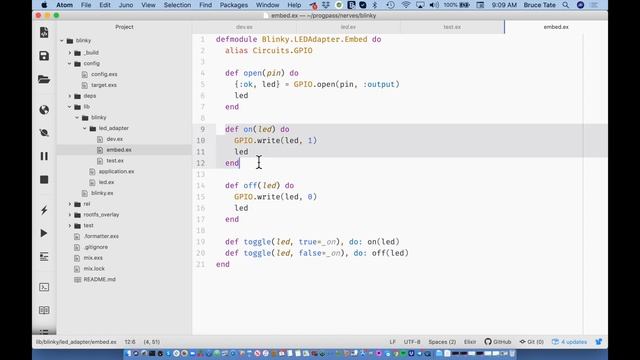Open config.exs in the tree
Viewport: 640px width, 360px height.
coord(104,74)
